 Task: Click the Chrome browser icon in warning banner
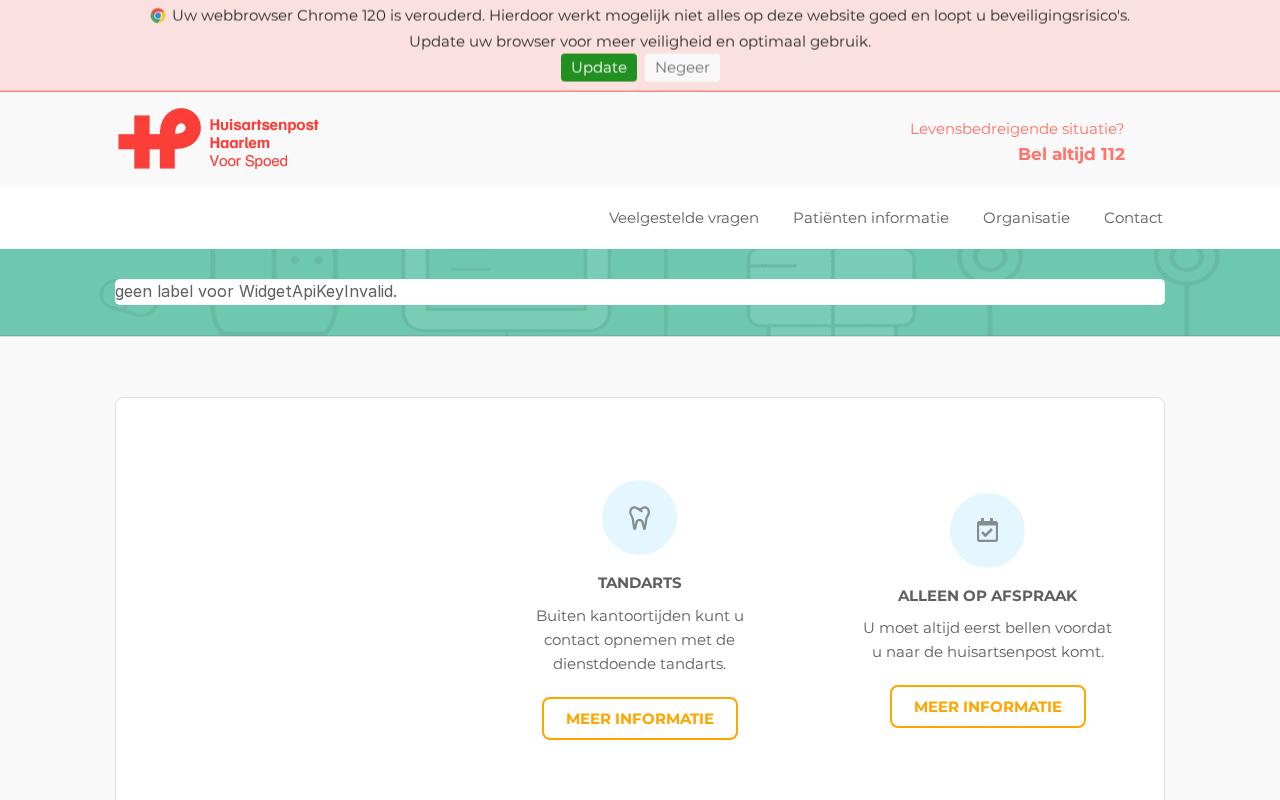[157, 16]
